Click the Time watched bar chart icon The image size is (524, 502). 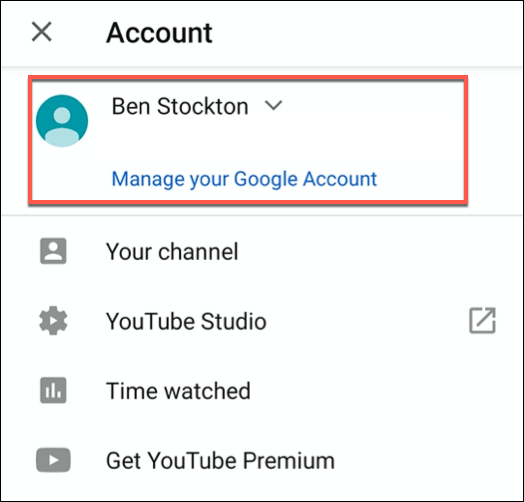coord(53,390)
